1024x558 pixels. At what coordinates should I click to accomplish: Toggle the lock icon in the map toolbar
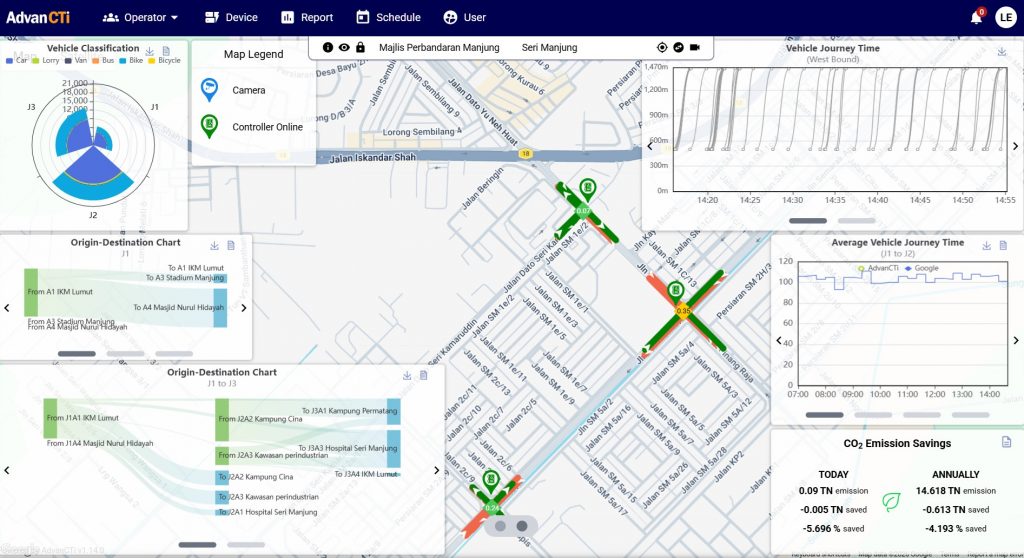point(360,47)
